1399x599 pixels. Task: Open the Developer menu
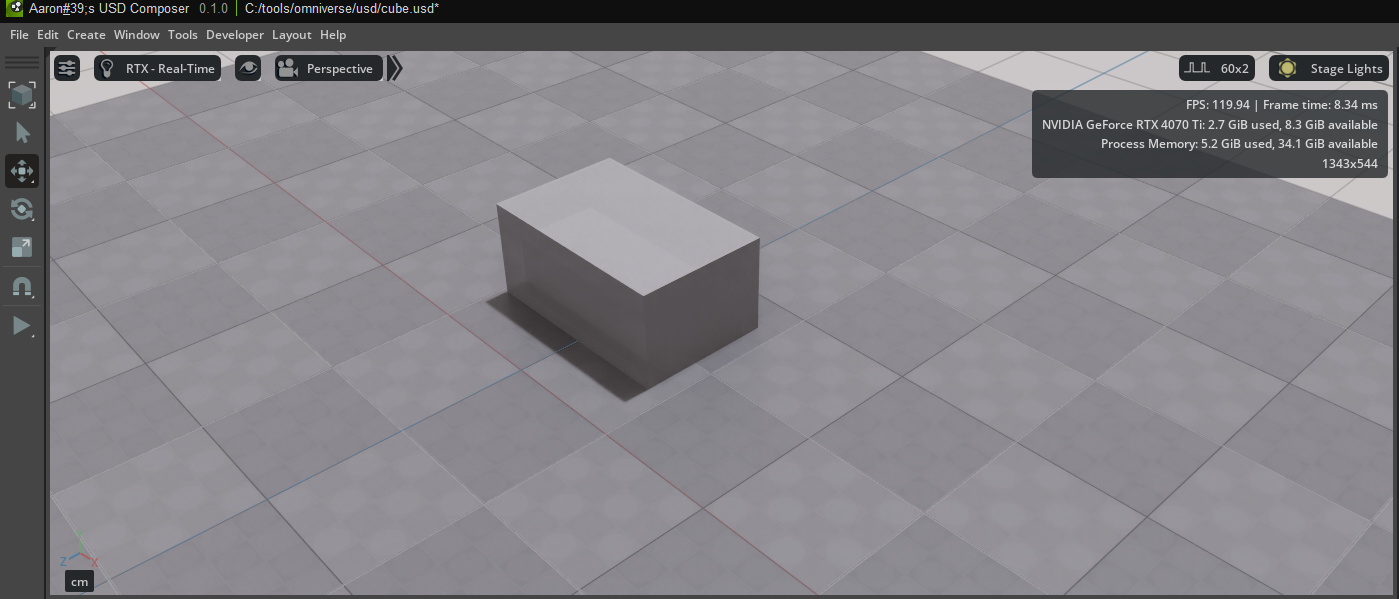point(235,34)
